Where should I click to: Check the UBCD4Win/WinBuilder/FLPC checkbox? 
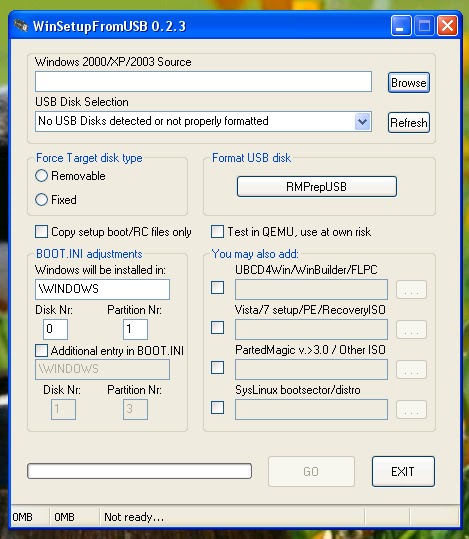[x=217, y=287]
